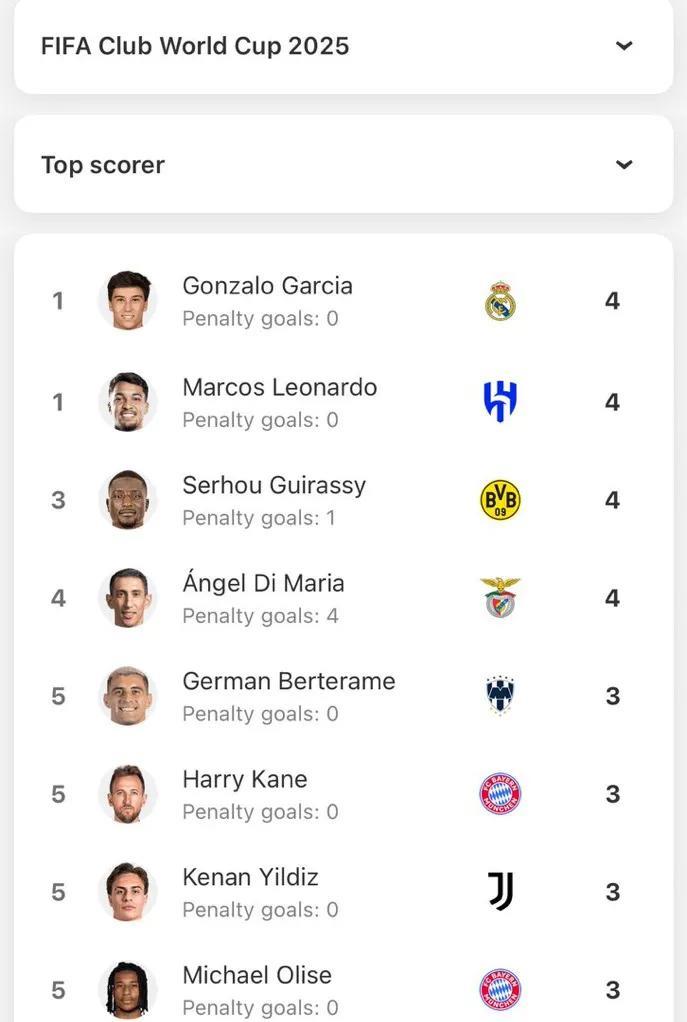This screenshot has width=687, height=1022.
Task: Expand the FIFA Club World Cup 2025 chevron
Action: (x=624, y=46)
